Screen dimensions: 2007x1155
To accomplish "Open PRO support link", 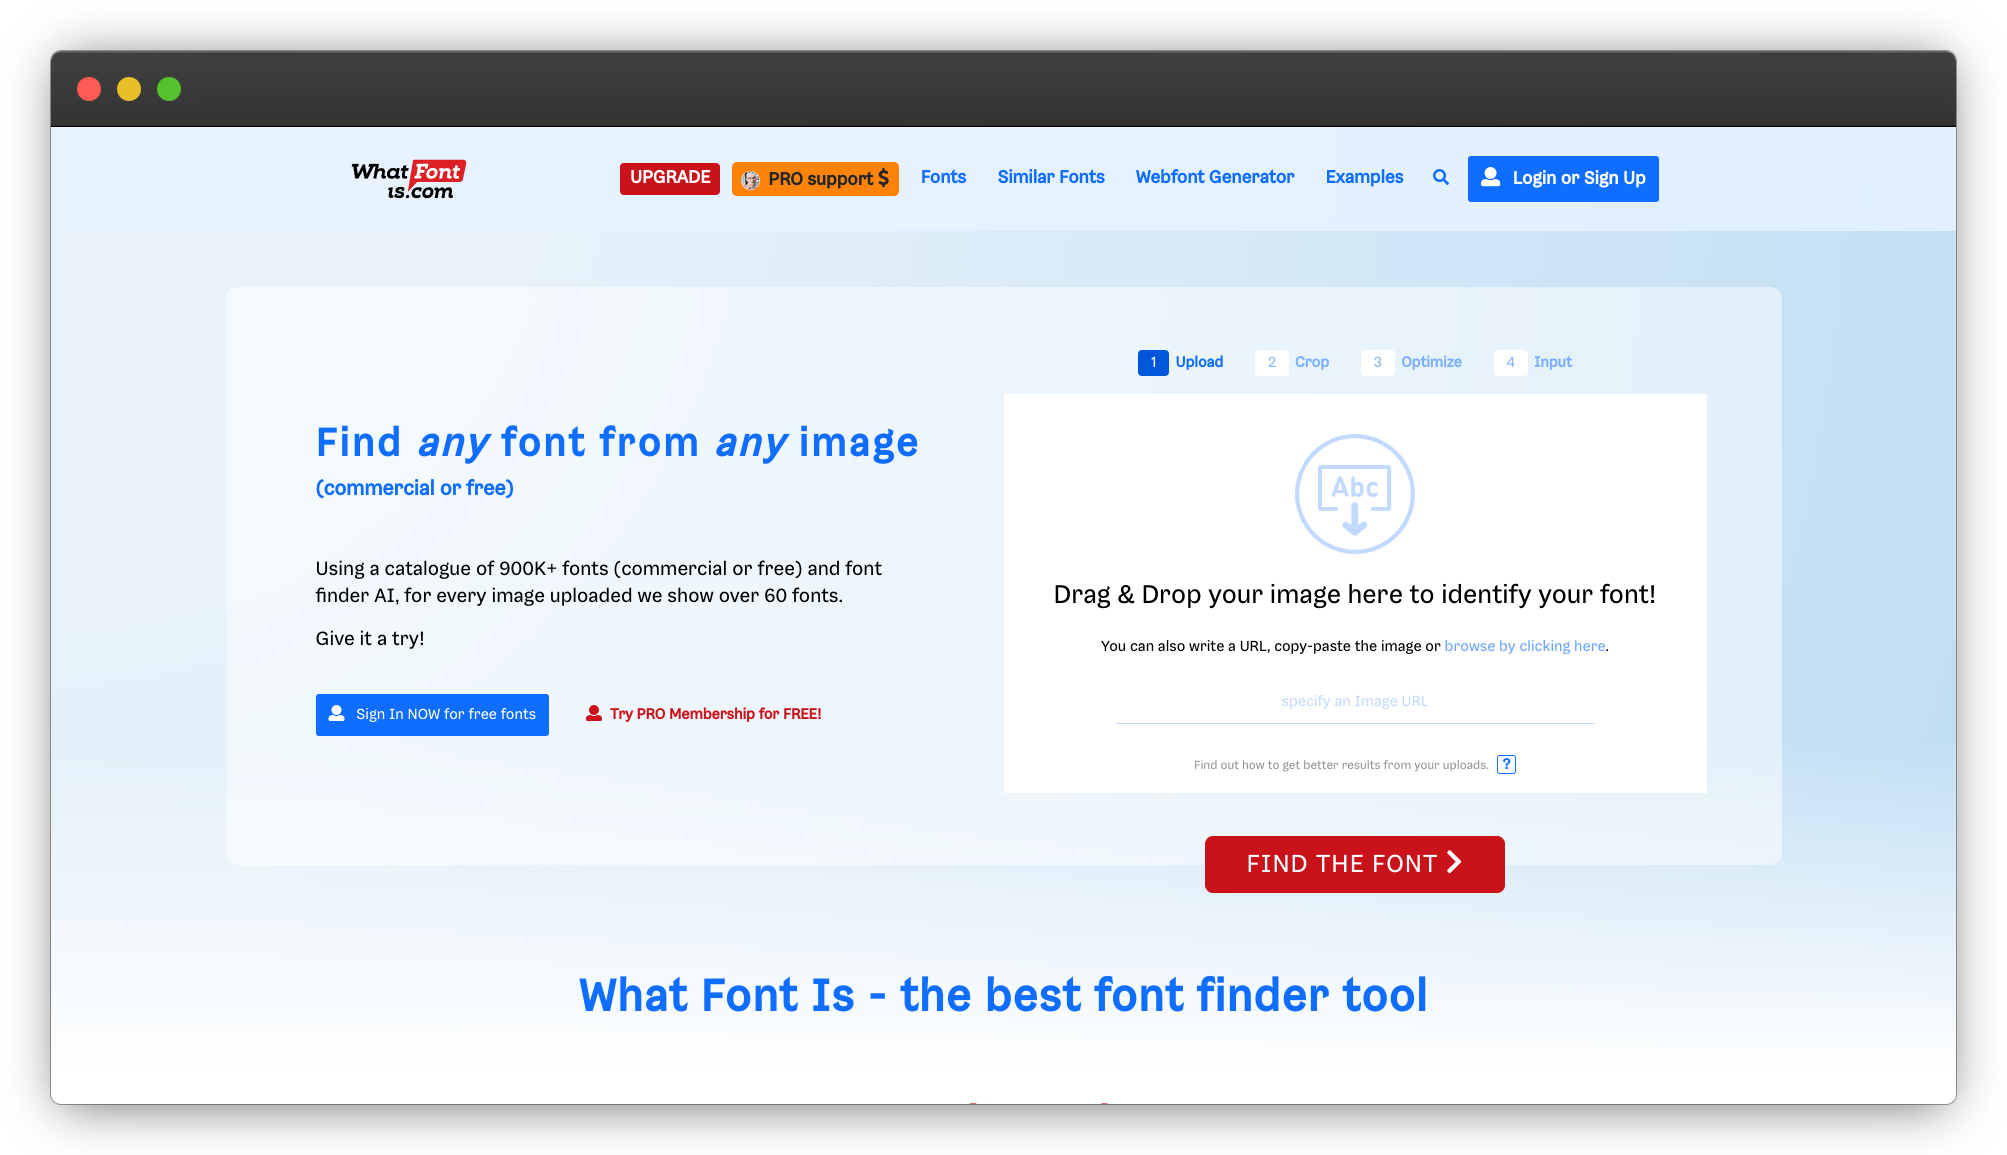I will 815,179.
